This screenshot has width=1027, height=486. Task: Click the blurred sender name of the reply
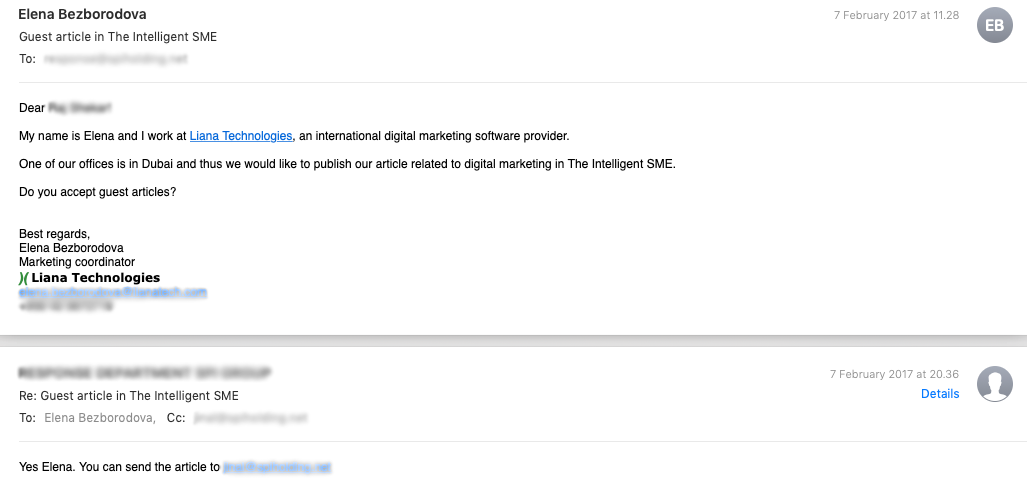(x=145, y=373)
